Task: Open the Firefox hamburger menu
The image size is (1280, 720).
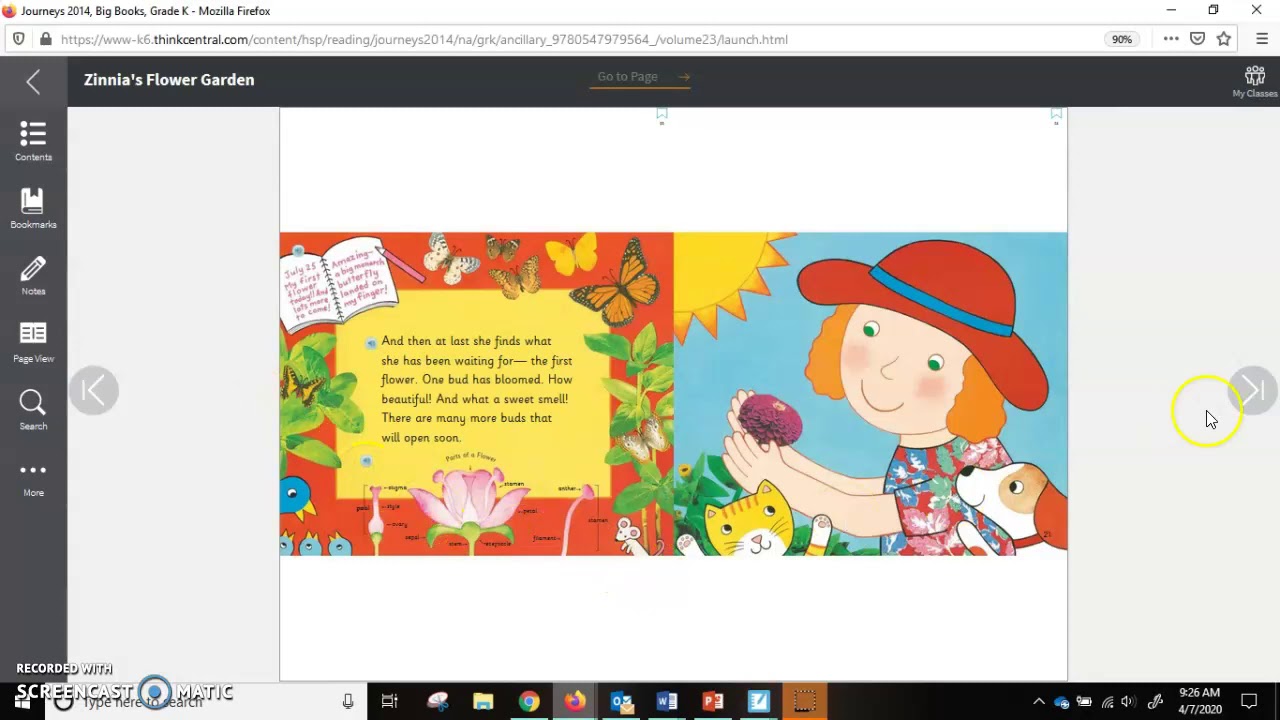Action: [1262, 39]
